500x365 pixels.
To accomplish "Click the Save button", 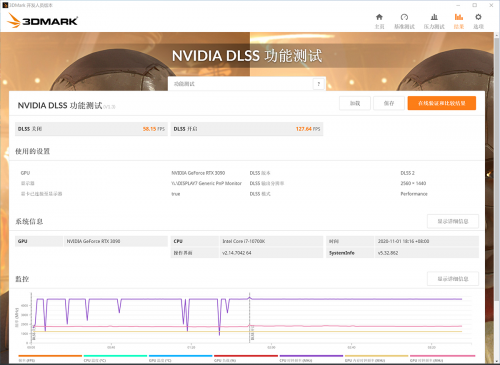I will 389,103.
